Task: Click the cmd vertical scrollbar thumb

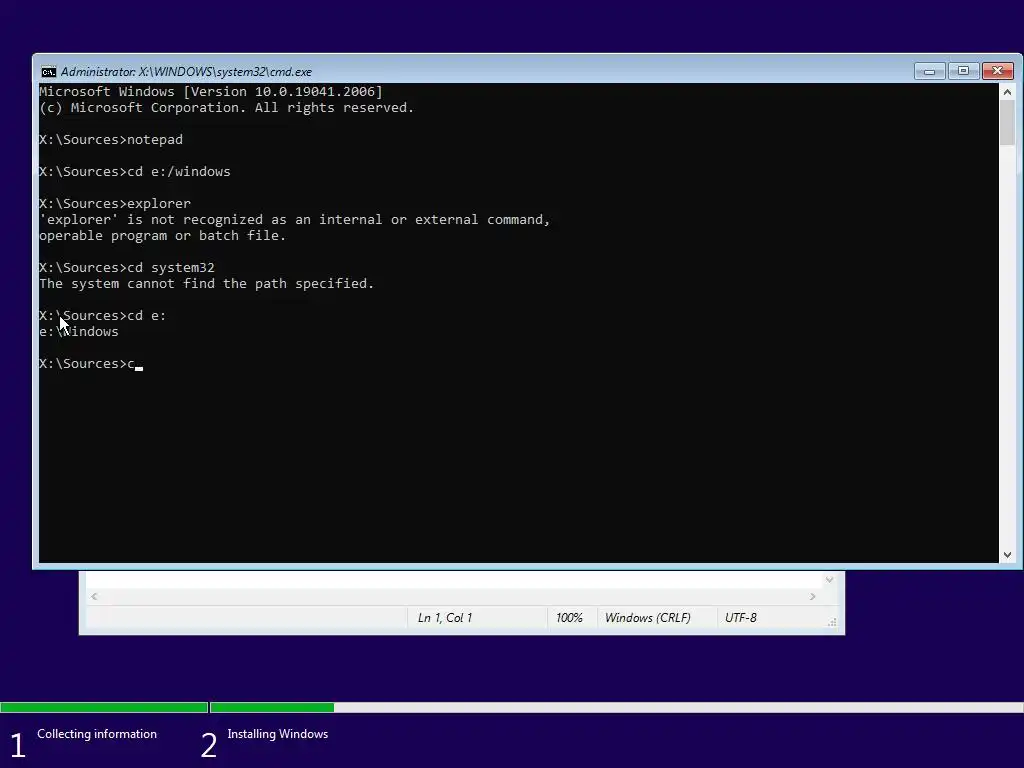Action: click(x=1007, y=123)
